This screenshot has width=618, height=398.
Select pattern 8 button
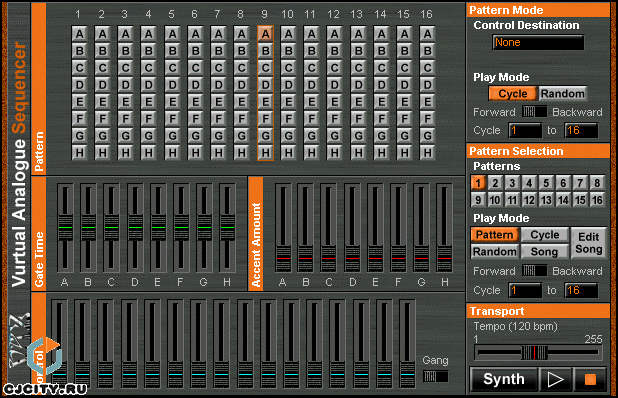coord(597,183)
